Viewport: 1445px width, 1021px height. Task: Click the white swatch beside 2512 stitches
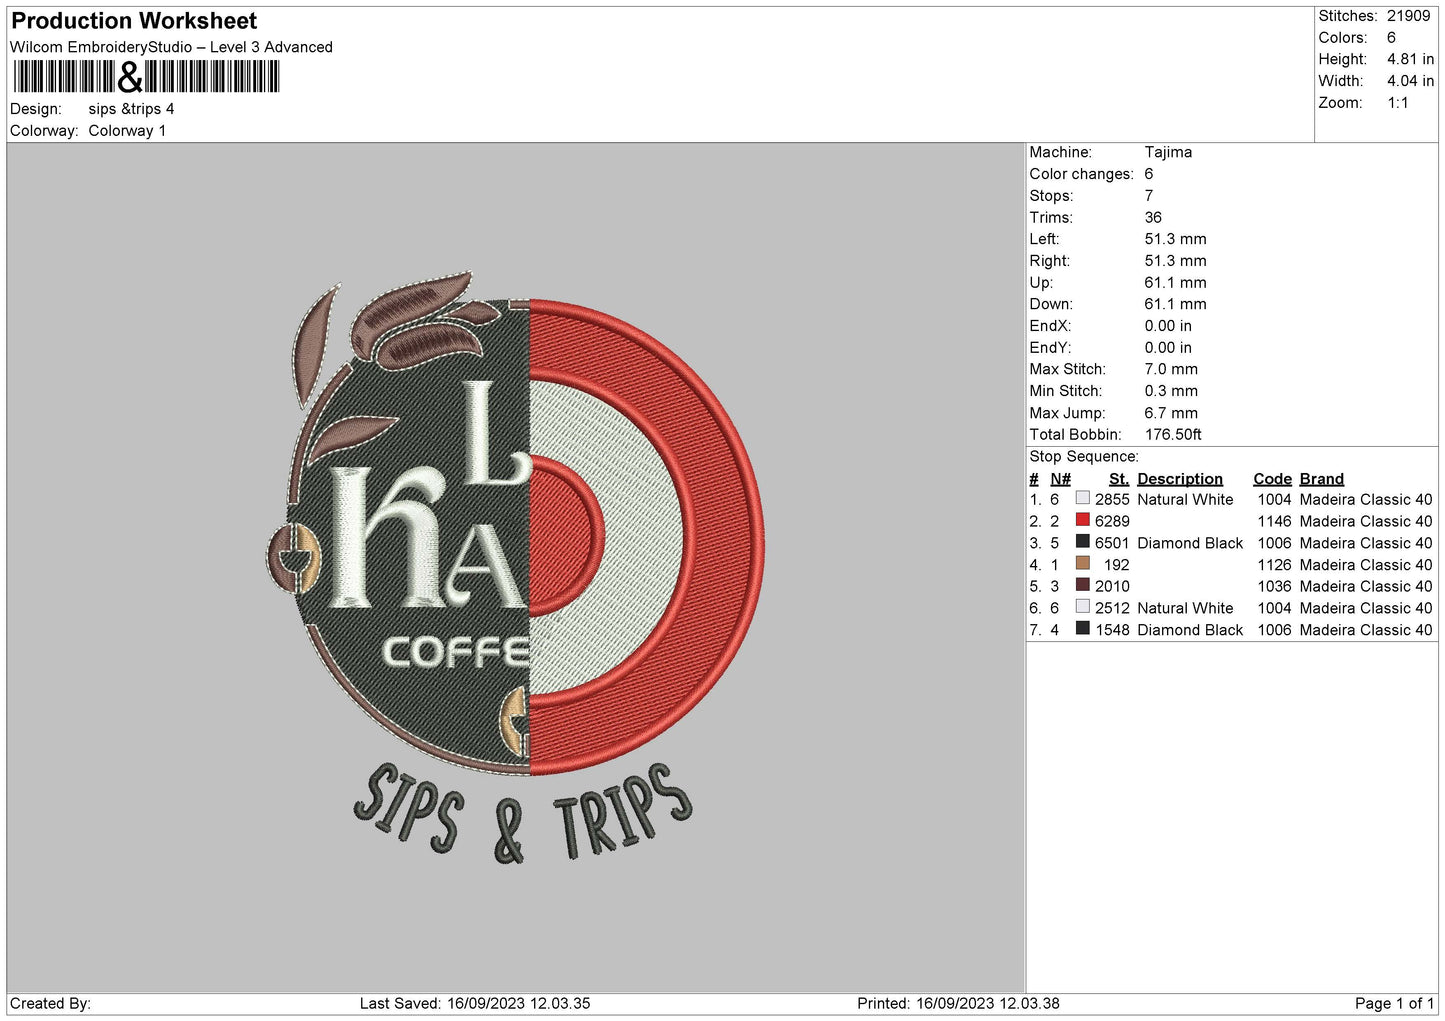pyautogui.click(x=1082, y=607)
